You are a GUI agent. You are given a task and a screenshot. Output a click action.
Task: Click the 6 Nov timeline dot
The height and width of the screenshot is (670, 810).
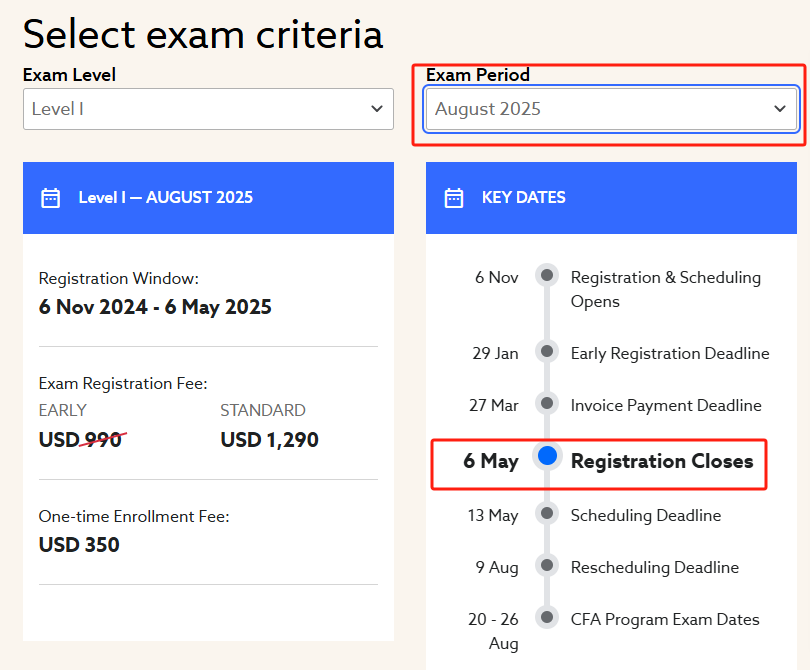pyautogui.click(x=546, y=275)
